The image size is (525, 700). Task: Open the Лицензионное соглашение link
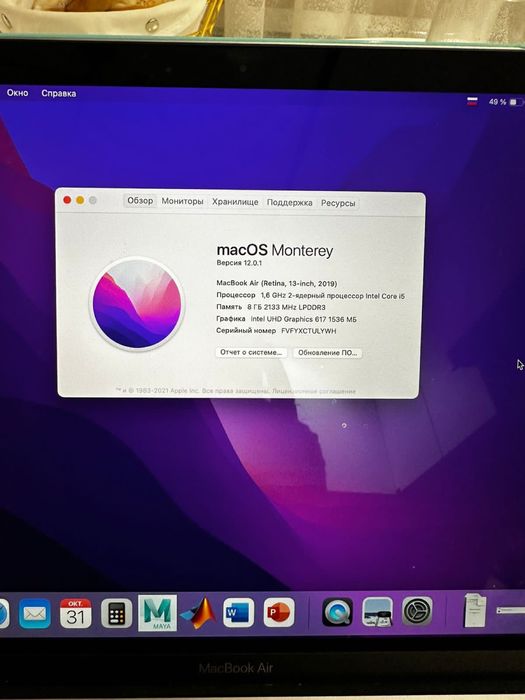pyautogui.click(x=314, y=391)
